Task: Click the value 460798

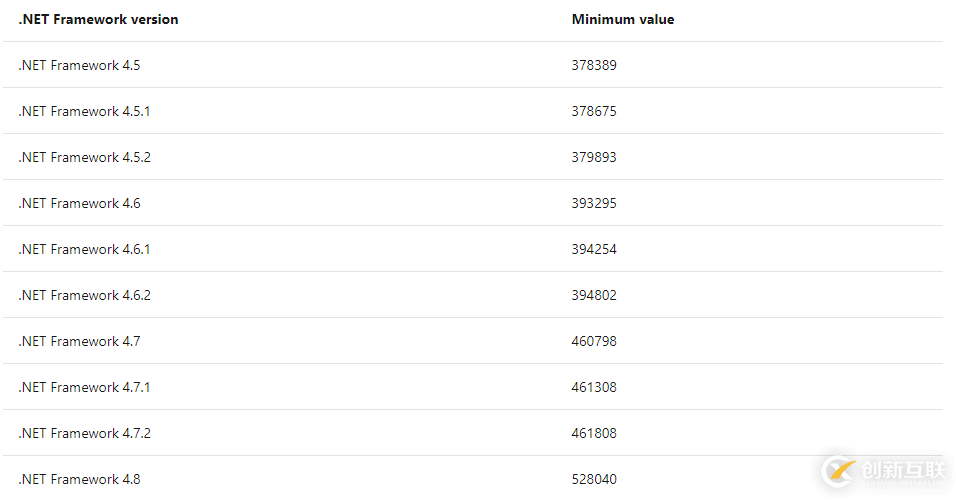Action: [594, 341]
